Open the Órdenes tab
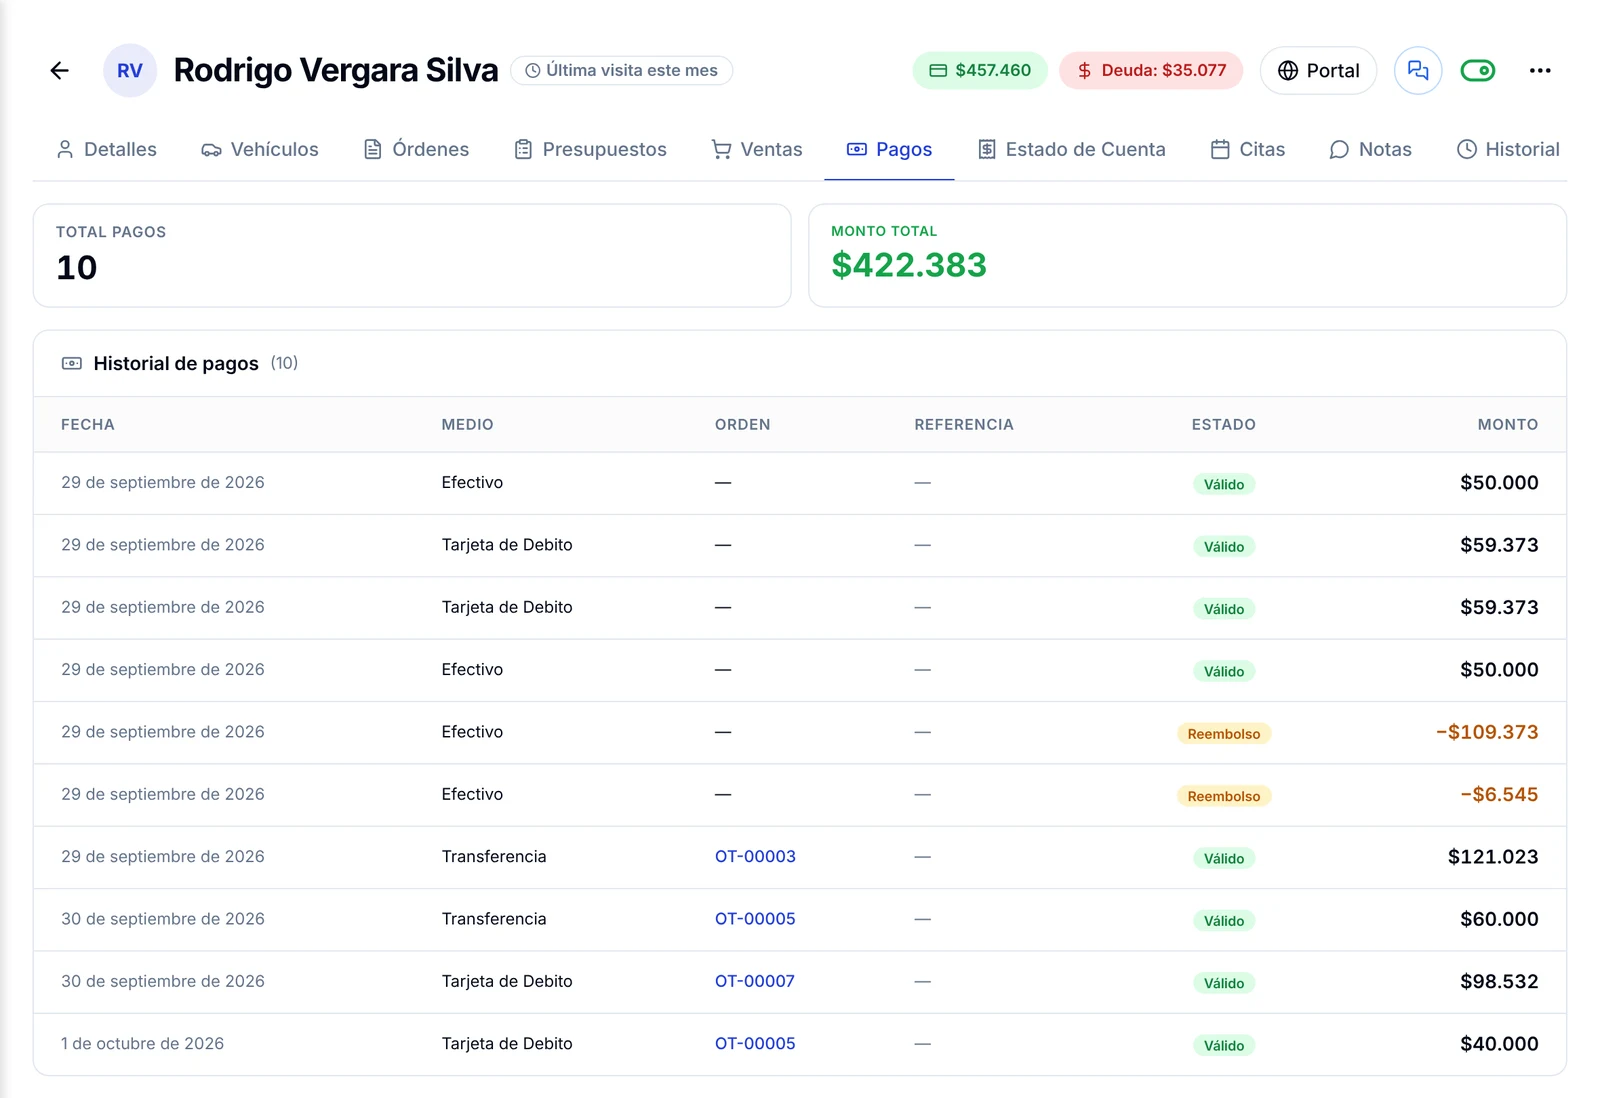Viewport: 1600px width, 1098px height. (416, 149)
